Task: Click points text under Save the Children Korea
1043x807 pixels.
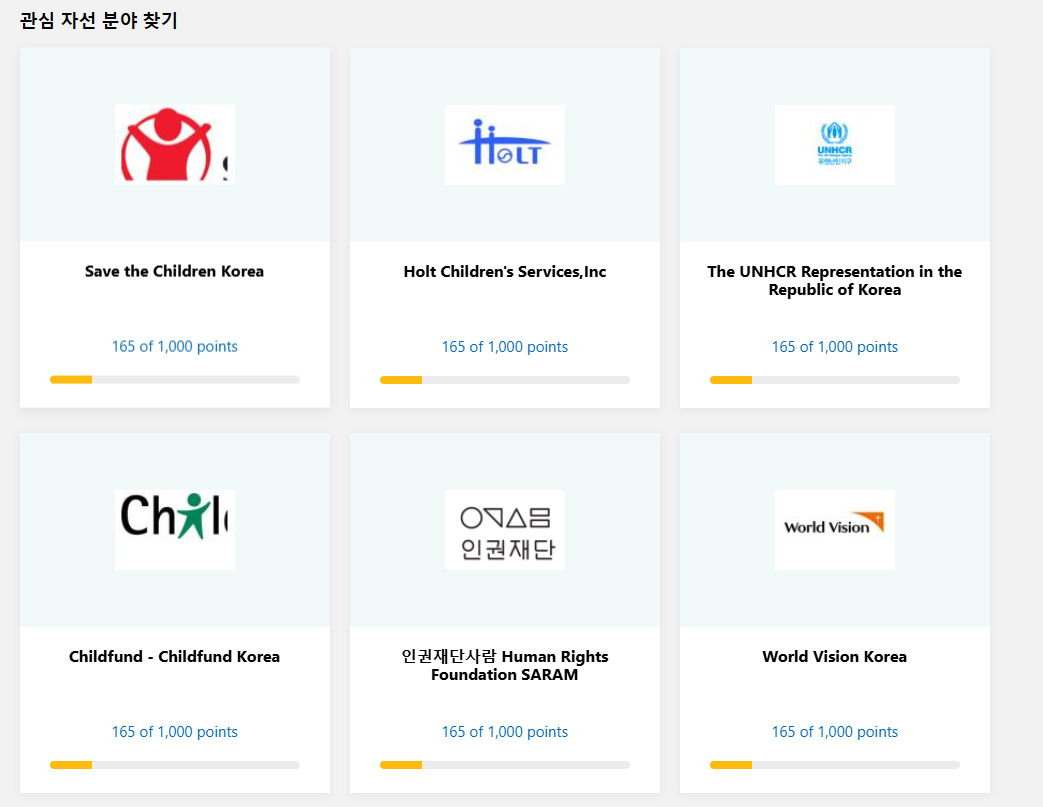Action: (174, 347)
